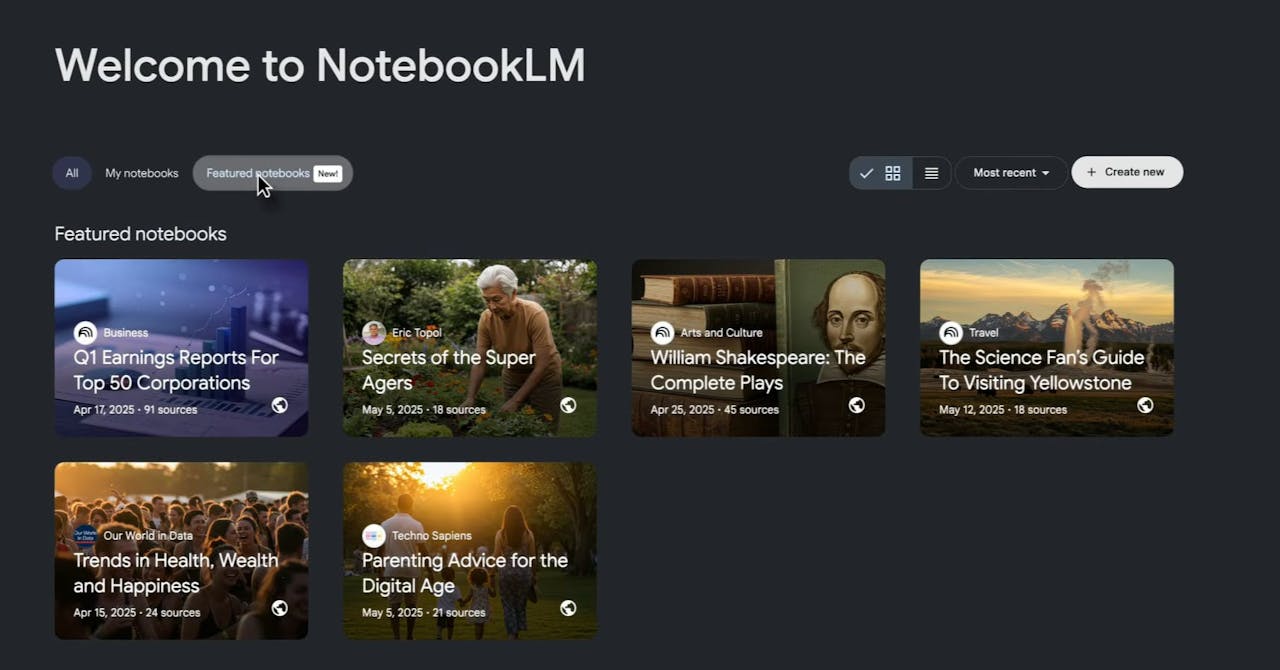This screenshot has height=670, width=1280.
Task: Click the "Featured notebooks" section heading
Action: [141, 234]
